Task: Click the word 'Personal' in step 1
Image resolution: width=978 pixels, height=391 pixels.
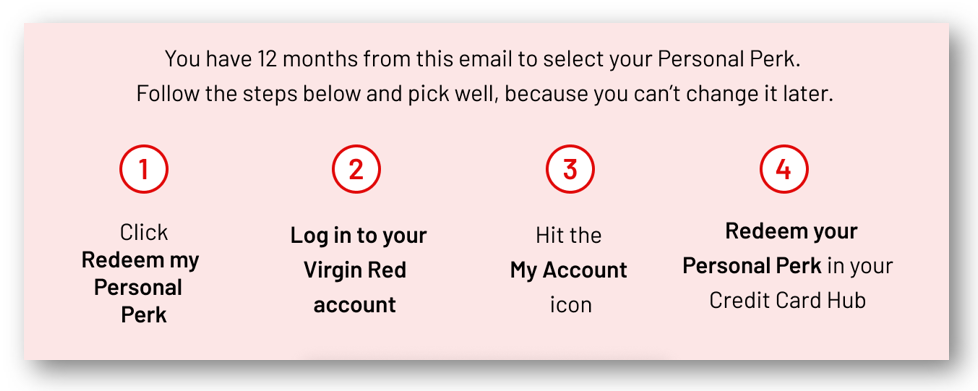Action: [138, 287]
